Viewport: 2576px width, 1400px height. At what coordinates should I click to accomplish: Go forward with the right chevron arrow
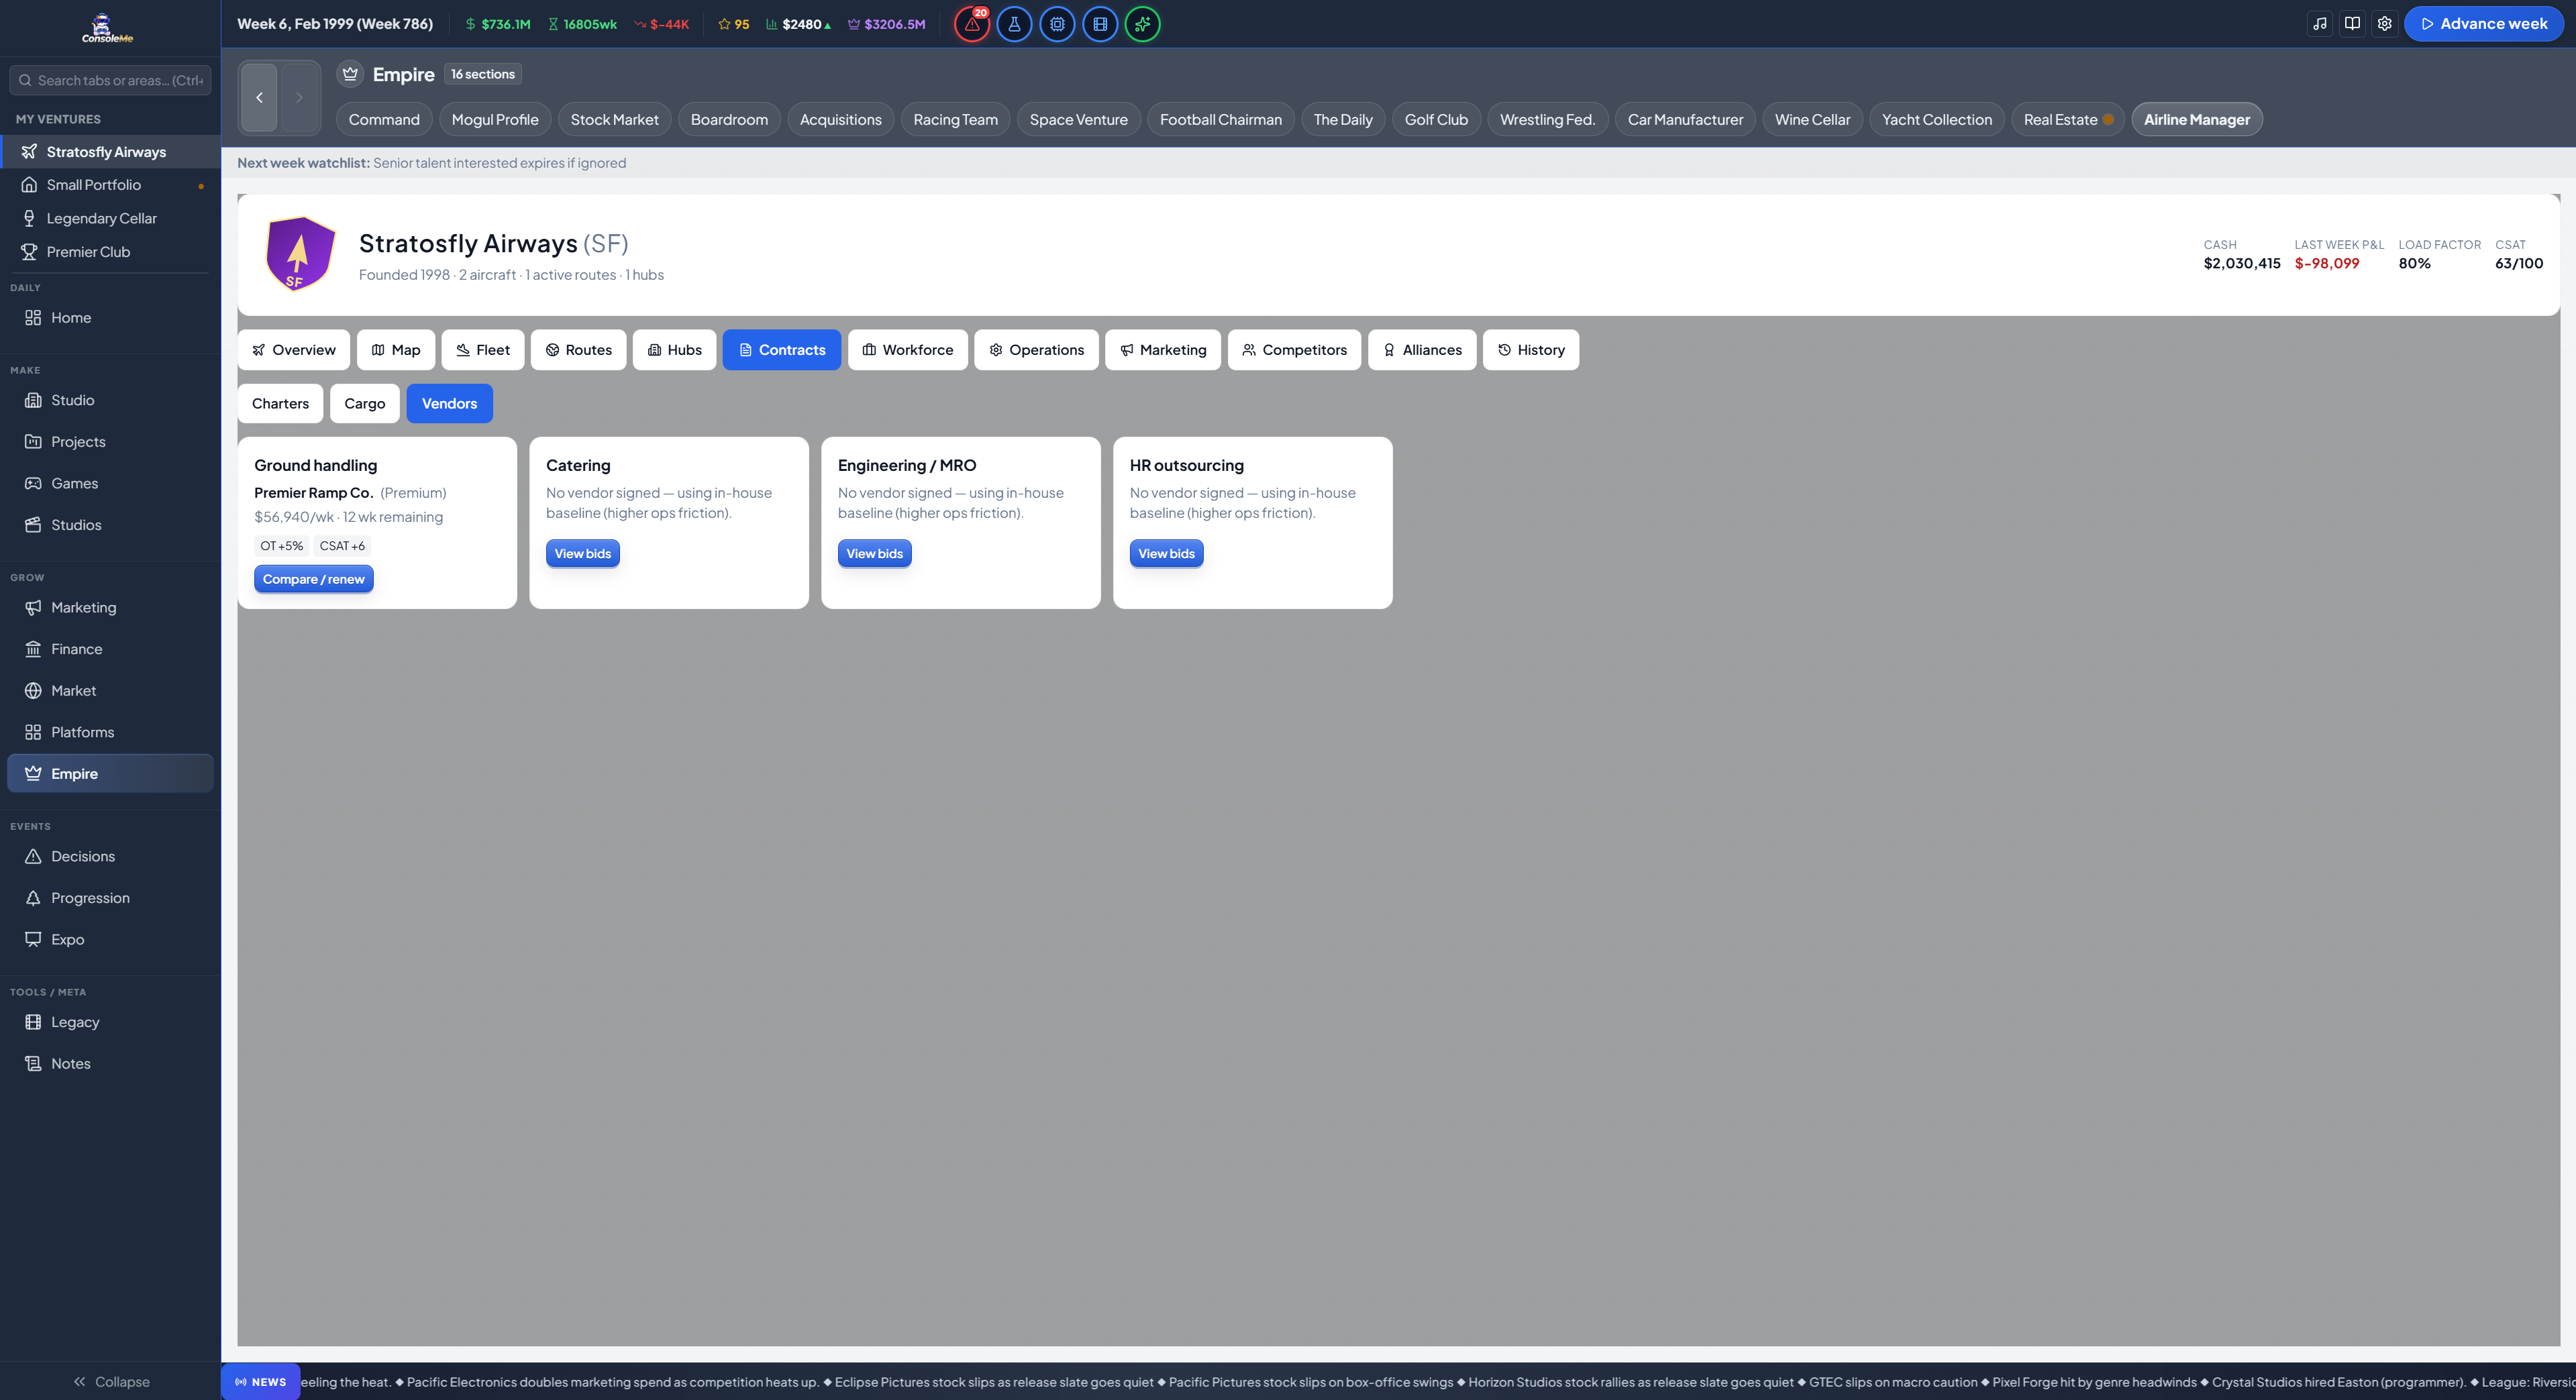pyautogui.click(x=299, y=97)
